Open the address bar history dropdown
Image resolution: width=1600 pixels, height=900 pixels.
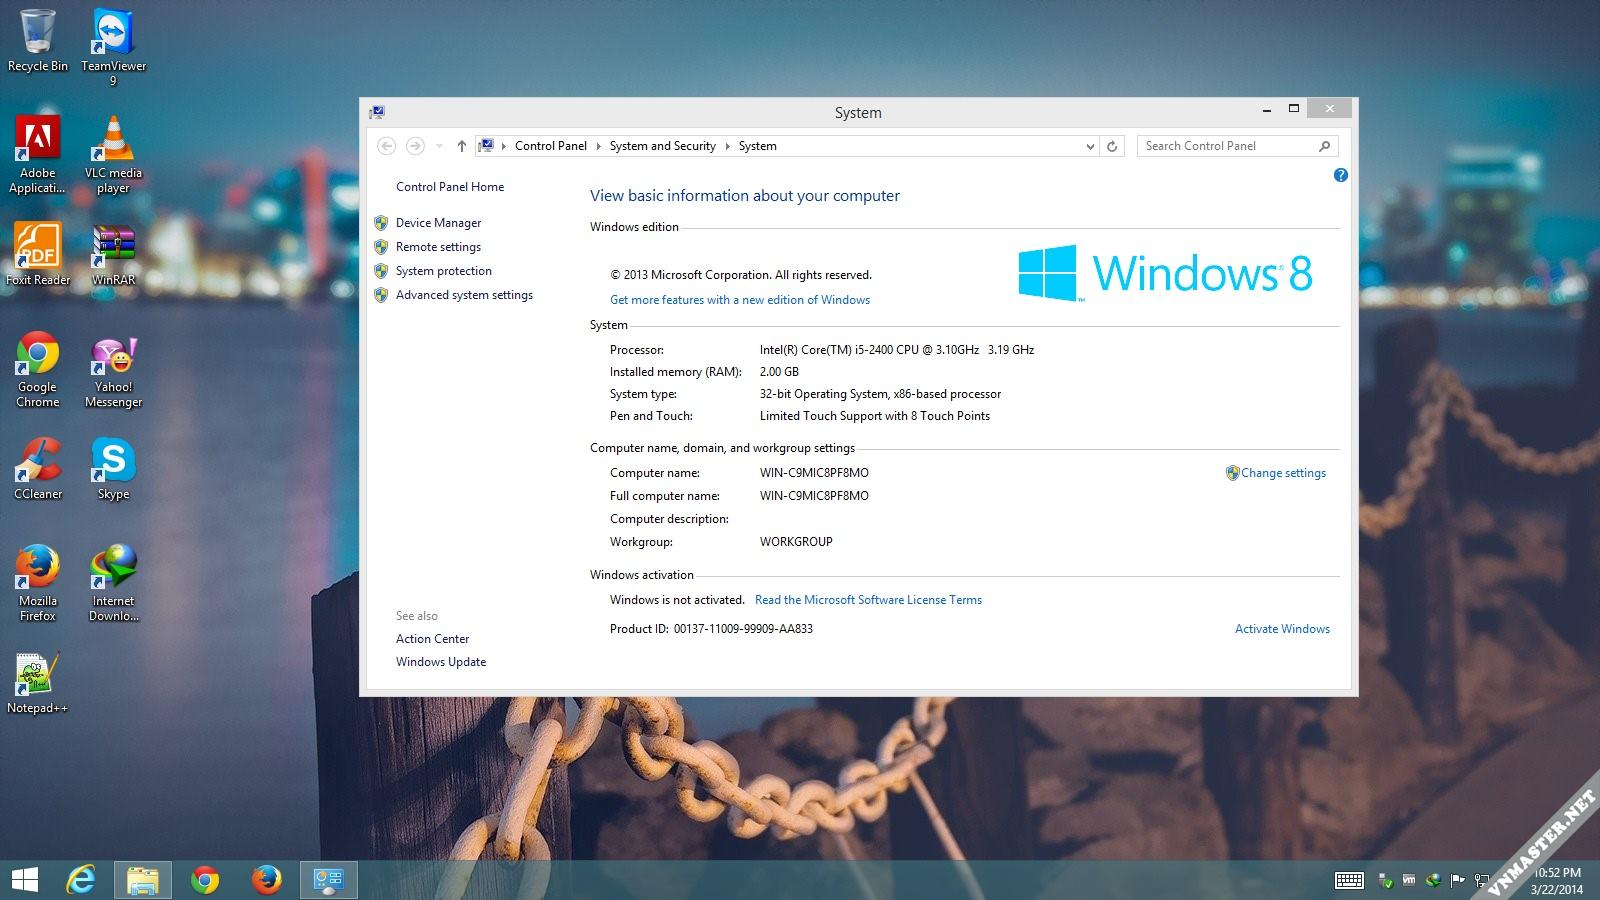pos(1090,146)
